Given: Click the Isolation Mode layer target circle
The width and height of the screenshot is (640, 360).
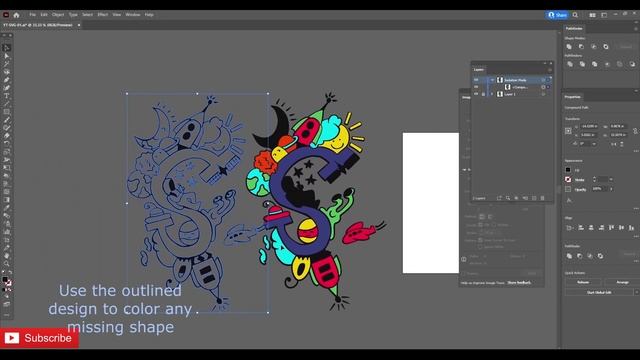Looking at the screenshot, I should coord(543,80).
